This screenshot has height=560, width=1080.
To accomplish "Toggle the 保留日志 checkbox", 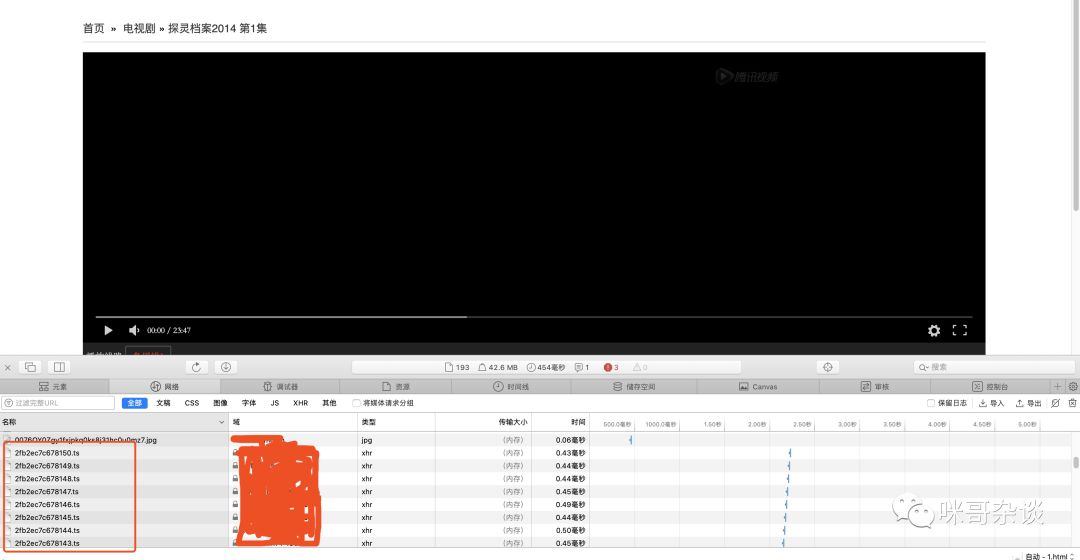I will pos(931,403).
